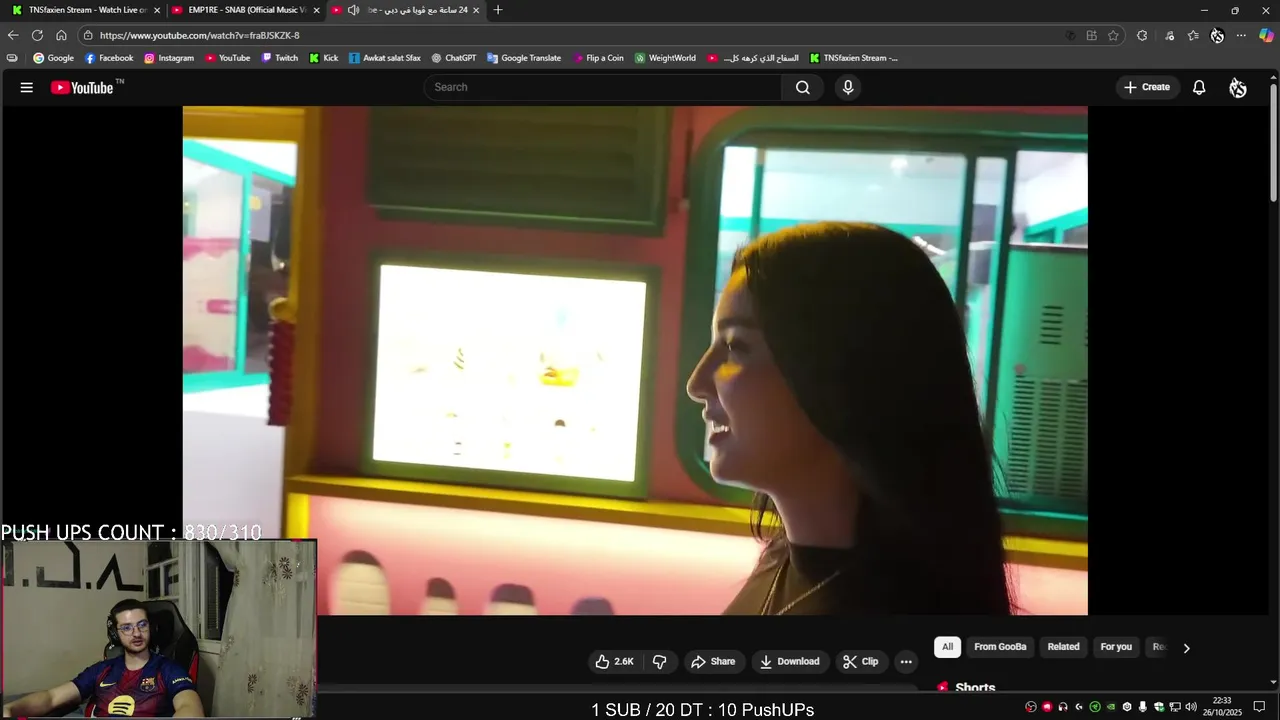The image size is (1280, 720).
Task: Open the OBS tray icon
Action: click(x=1031, y=707)
